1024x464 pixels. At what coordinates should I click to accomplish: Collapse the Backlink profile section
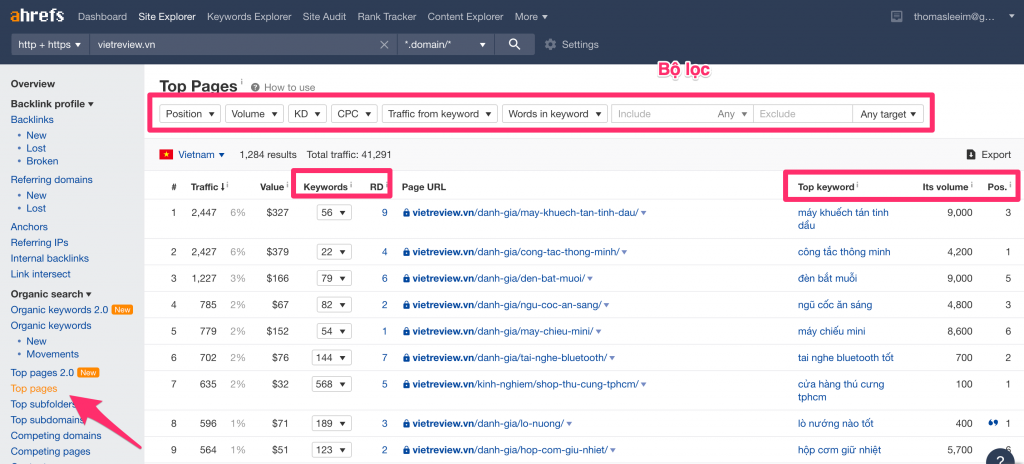click(52, 103)
